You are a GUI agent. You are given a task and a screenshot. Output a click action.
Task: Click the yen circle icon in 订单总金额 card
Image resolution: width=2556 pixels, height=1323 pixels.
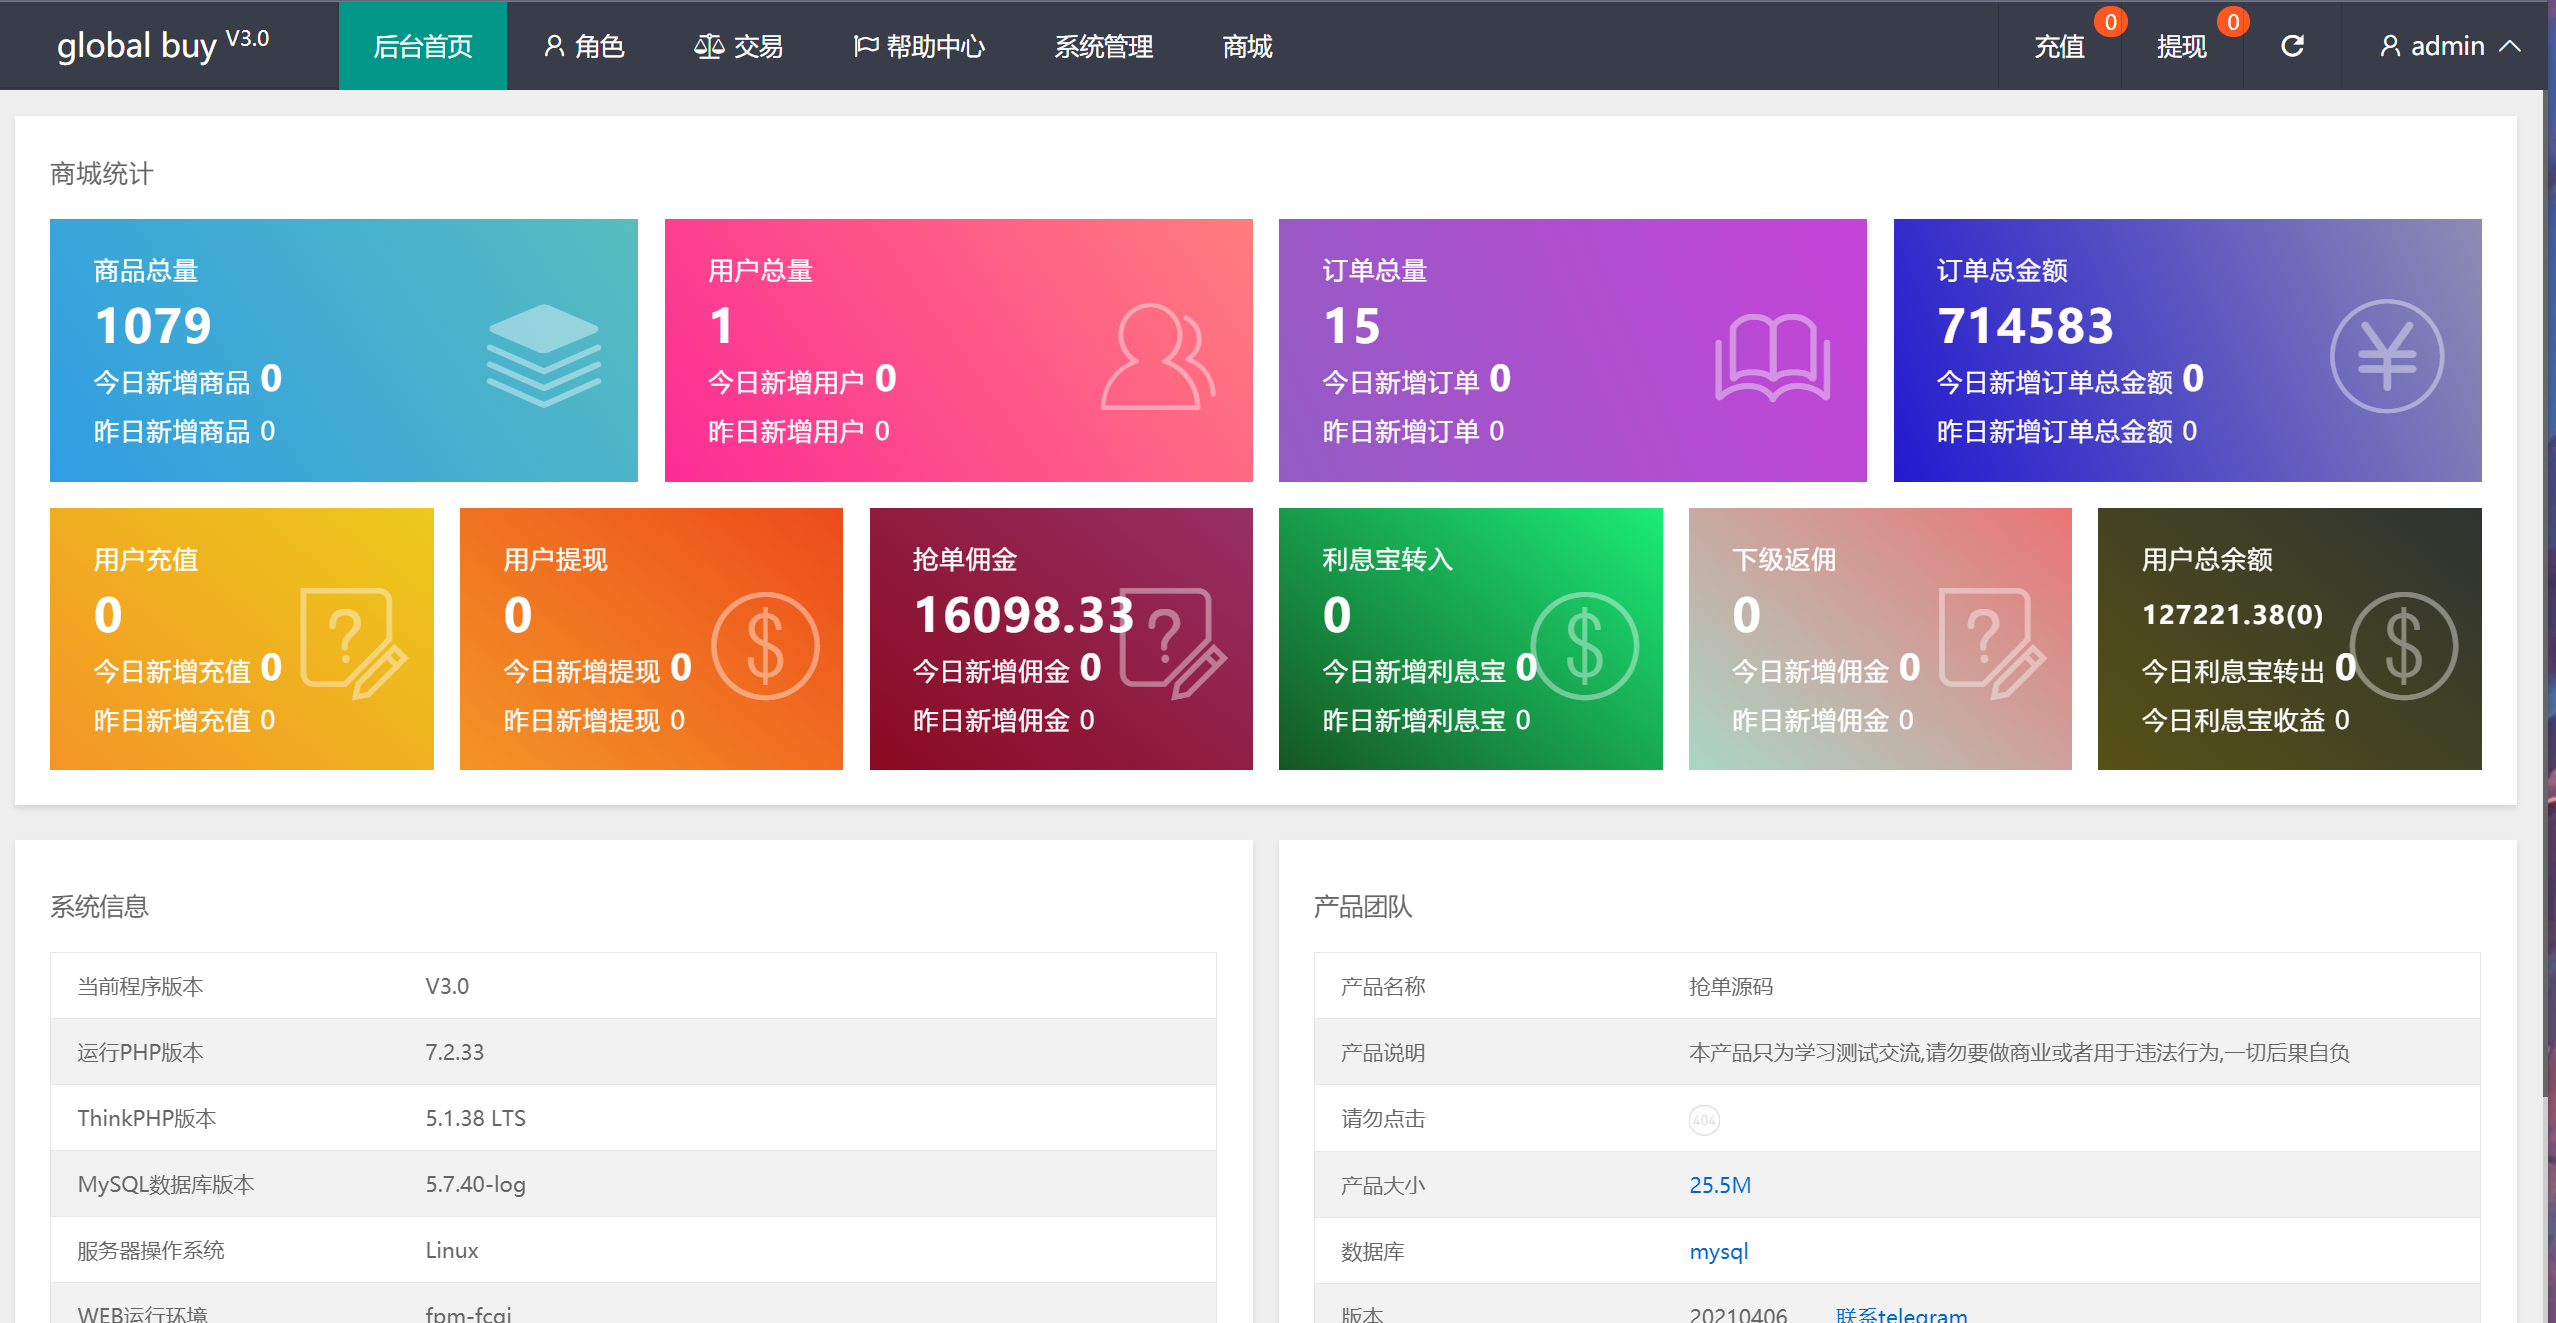(x=2386, y=356)
